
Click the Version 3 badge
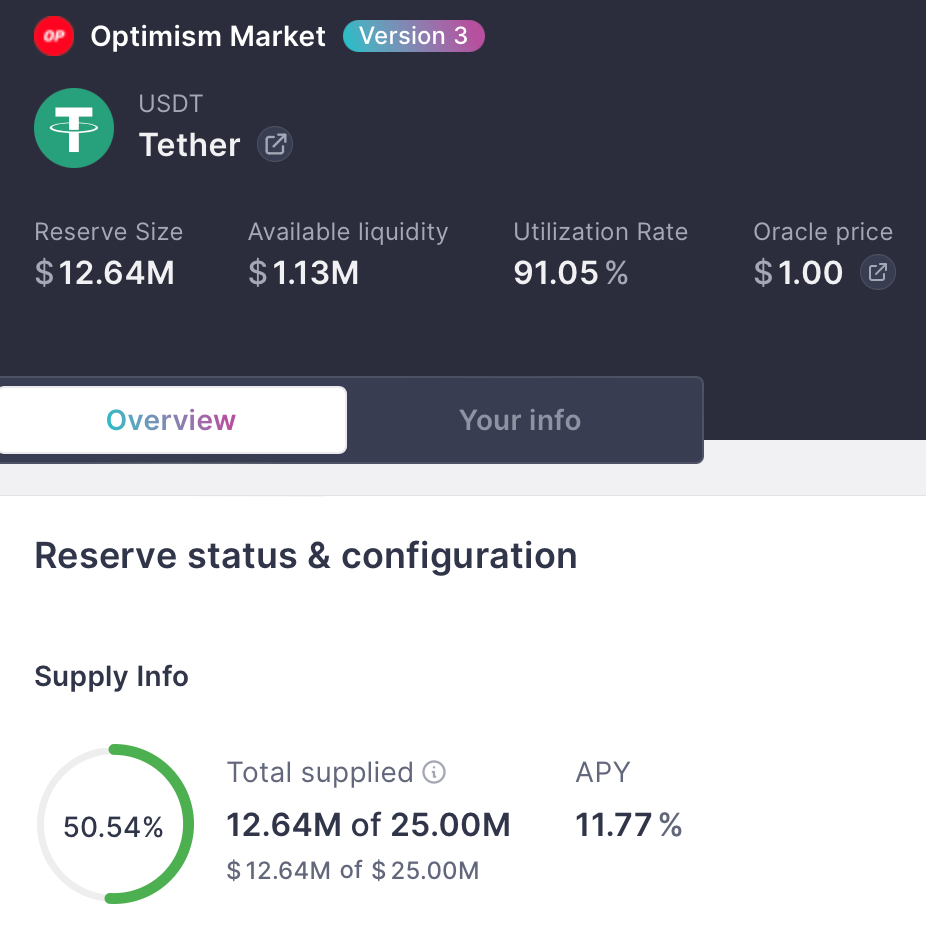[x=413, y=35]
